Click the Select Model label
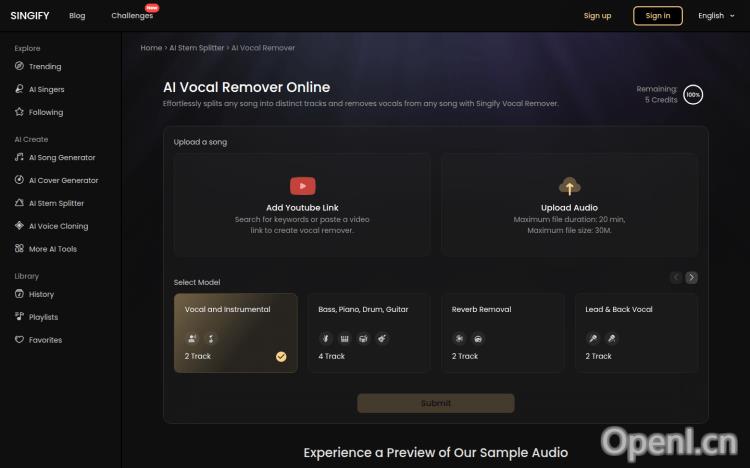 [197, 282]
